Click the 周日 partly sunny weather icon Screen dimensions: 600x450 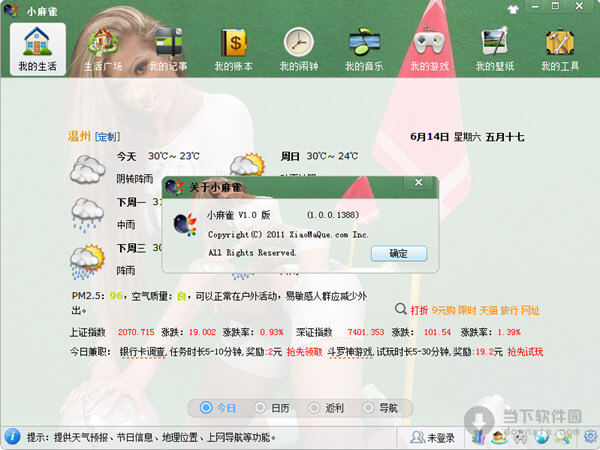[247, 165]
